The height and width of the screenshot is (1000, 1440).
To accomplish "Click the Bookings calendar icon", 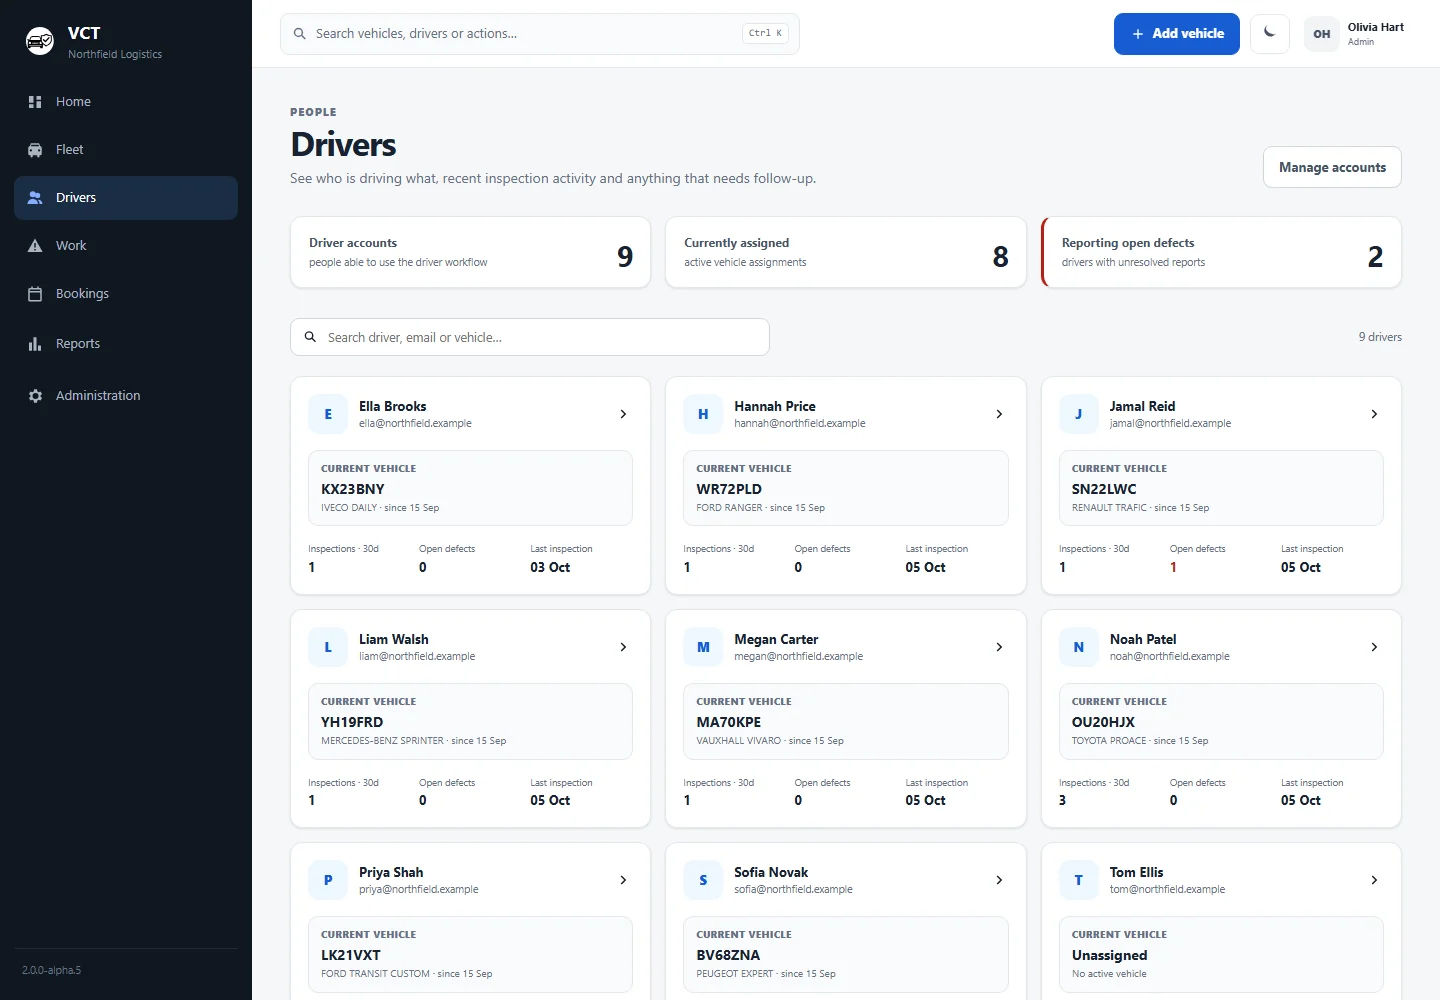I will tap(35, 294).
